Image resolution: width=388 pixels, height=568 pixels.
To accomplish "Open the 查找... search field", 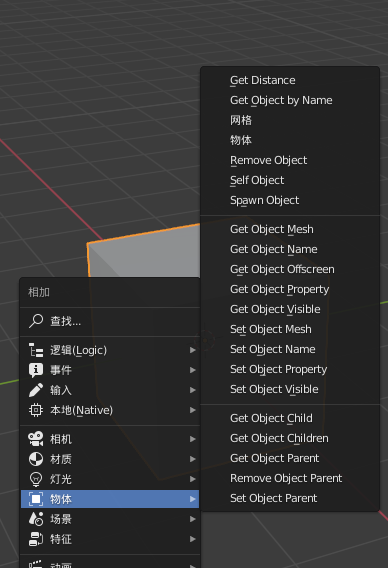I will point(110,321).
